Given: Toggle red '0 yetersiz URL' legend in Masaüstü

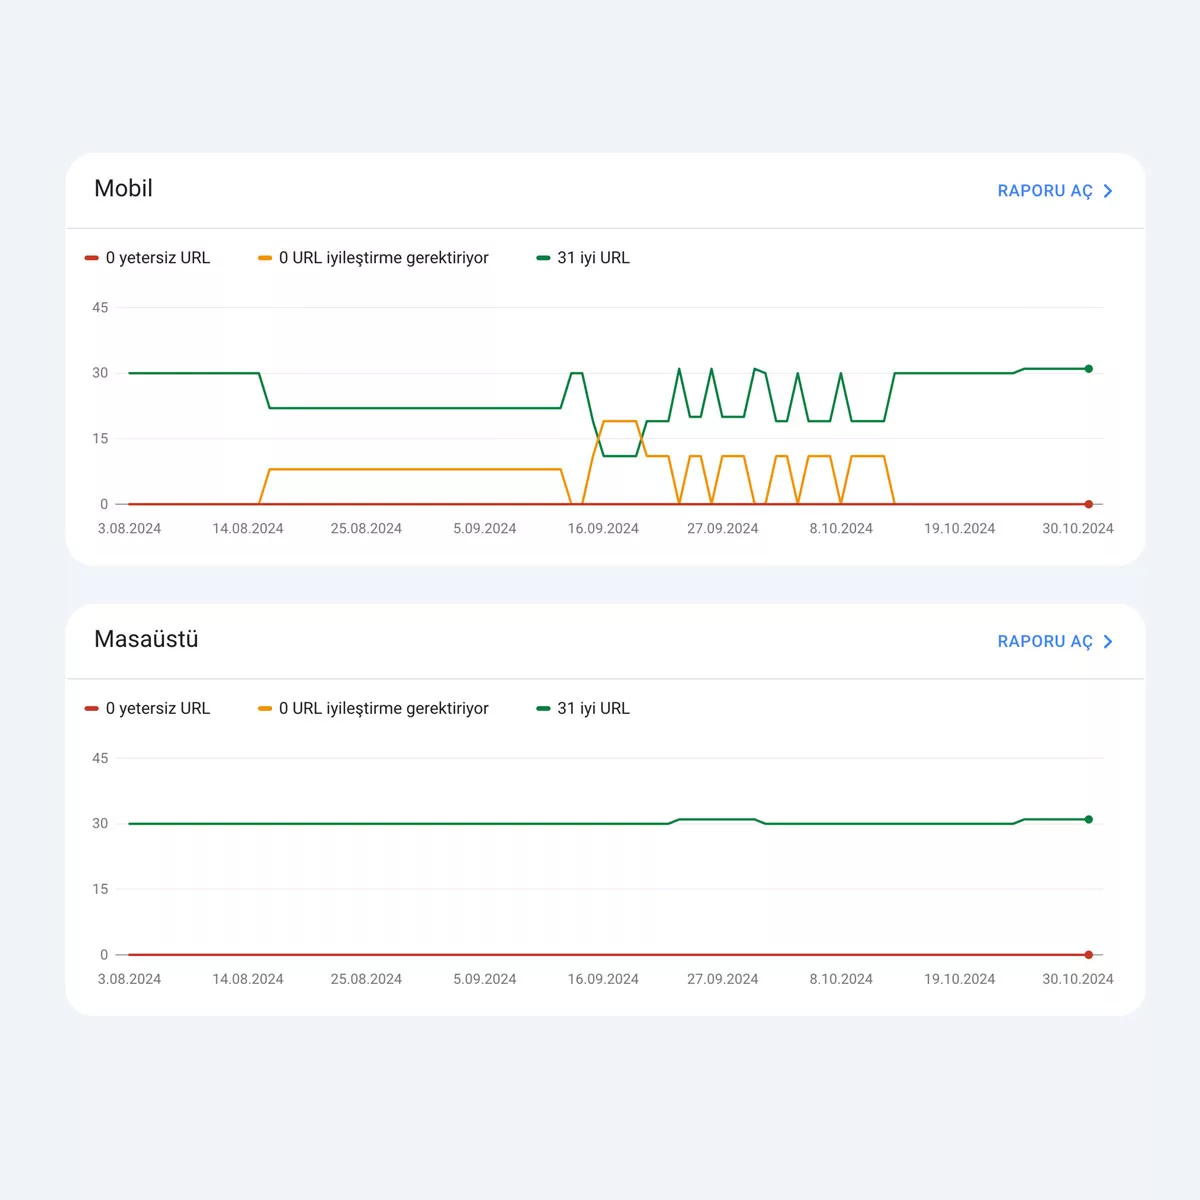Looking at the screenshot, I should (148, 709).
